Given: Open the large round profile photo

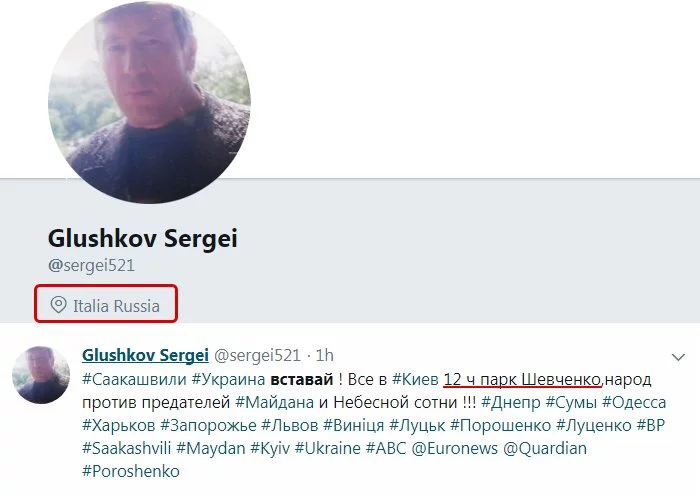Looking at the screenshot, I should (x=149, y=102).
